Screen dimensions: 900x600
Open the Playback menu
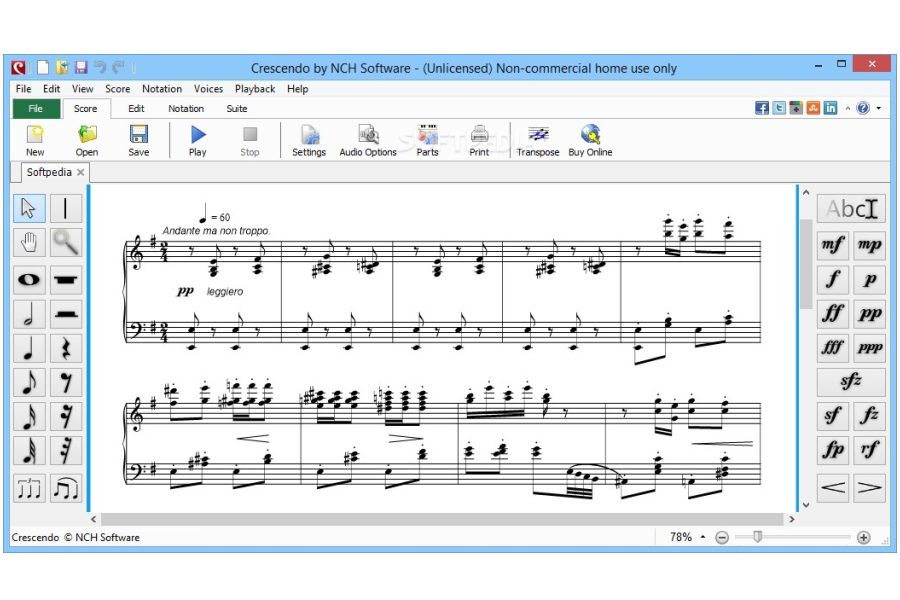[x=255, y=89]
